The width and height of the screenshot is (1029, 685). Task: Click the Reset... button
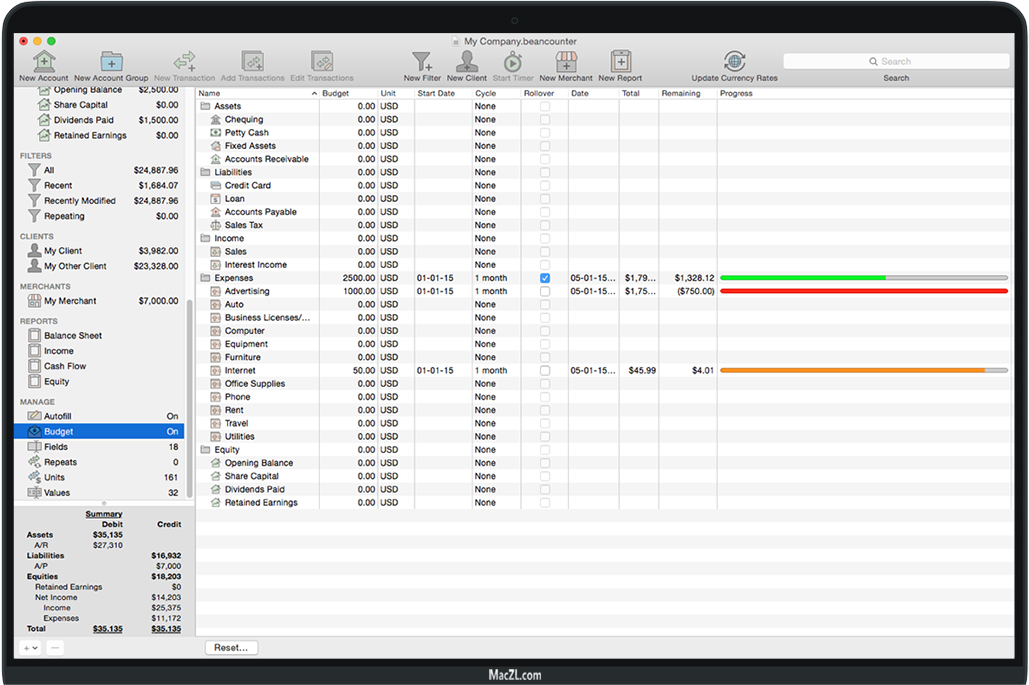[x=231, y=648]
